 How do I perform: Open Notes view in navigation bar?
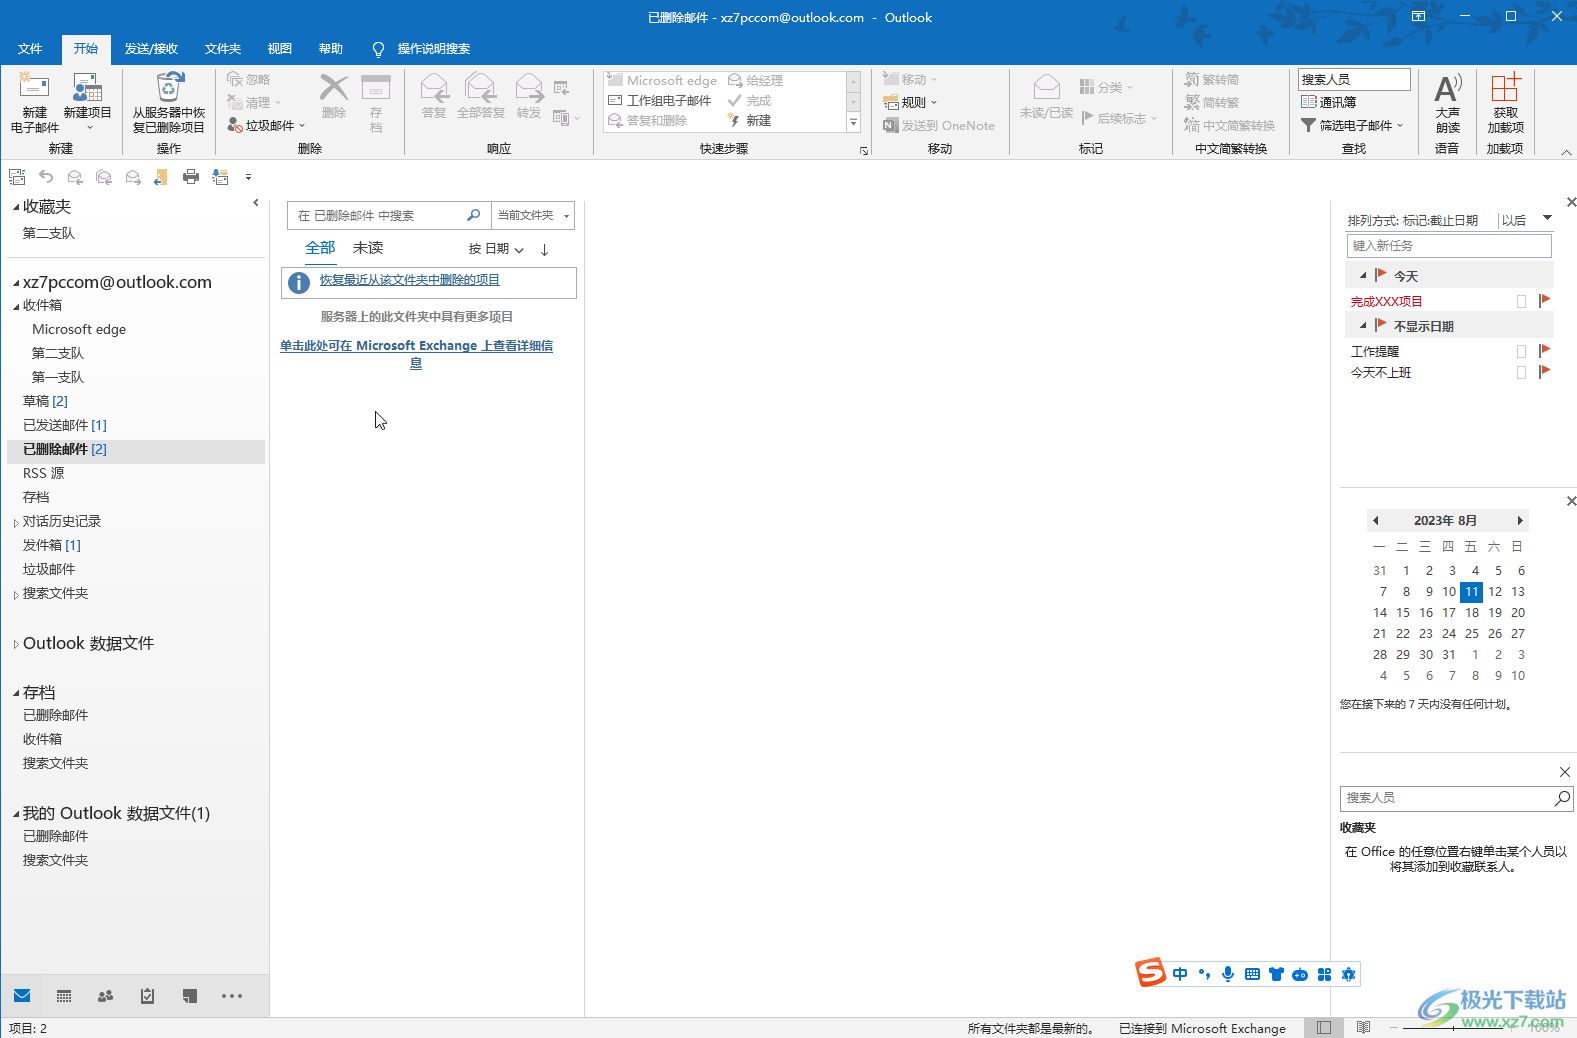coord(190,996)
